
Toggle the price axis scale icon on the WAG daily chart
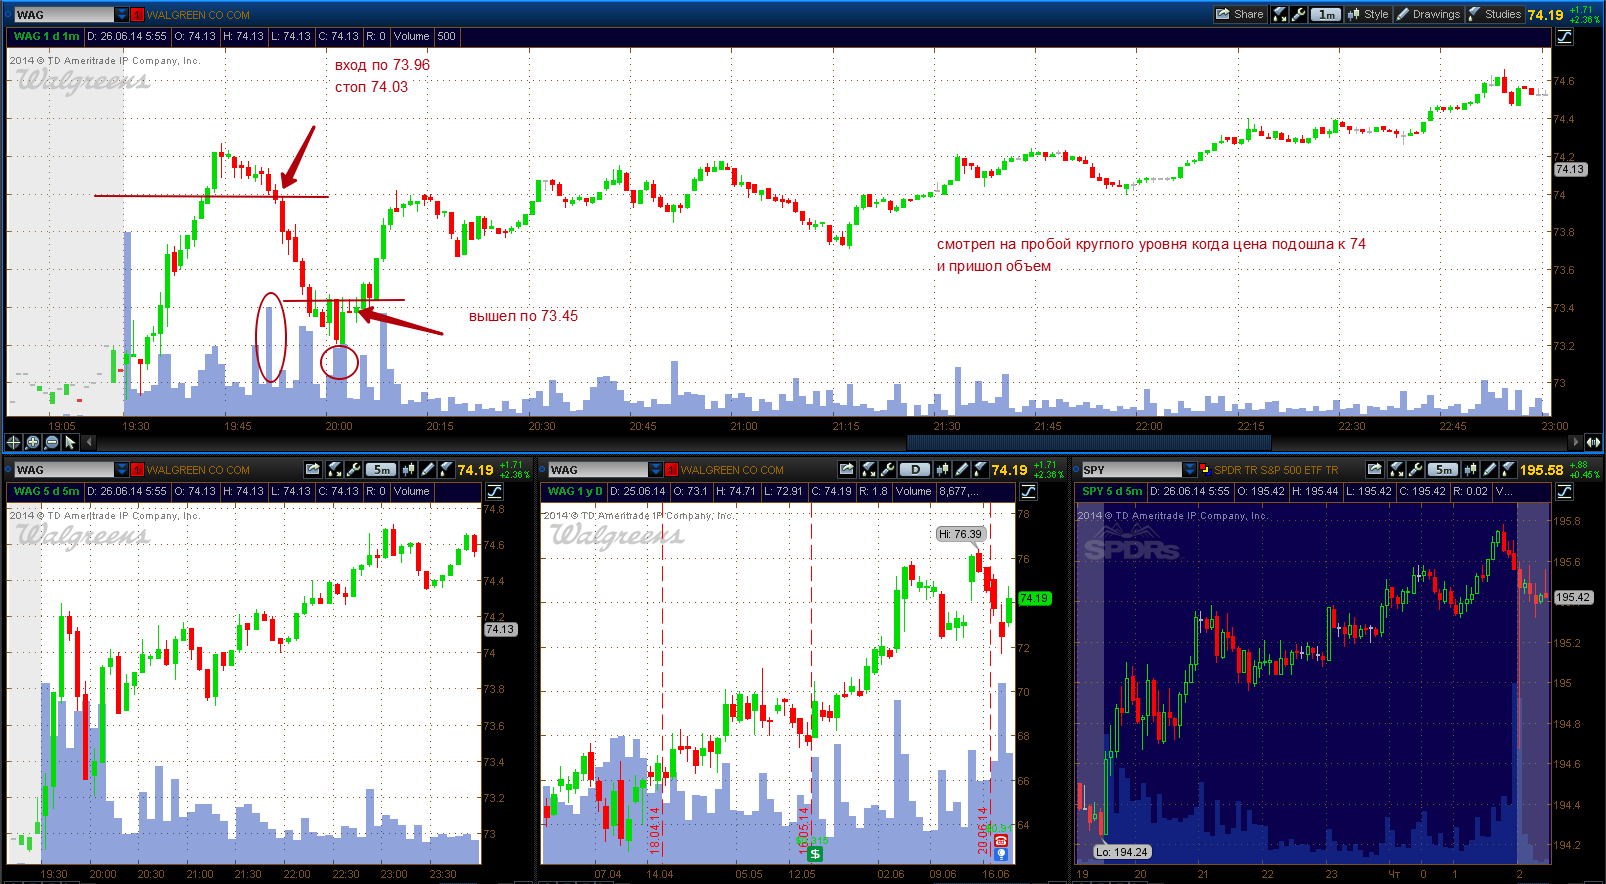(1029, 491)
